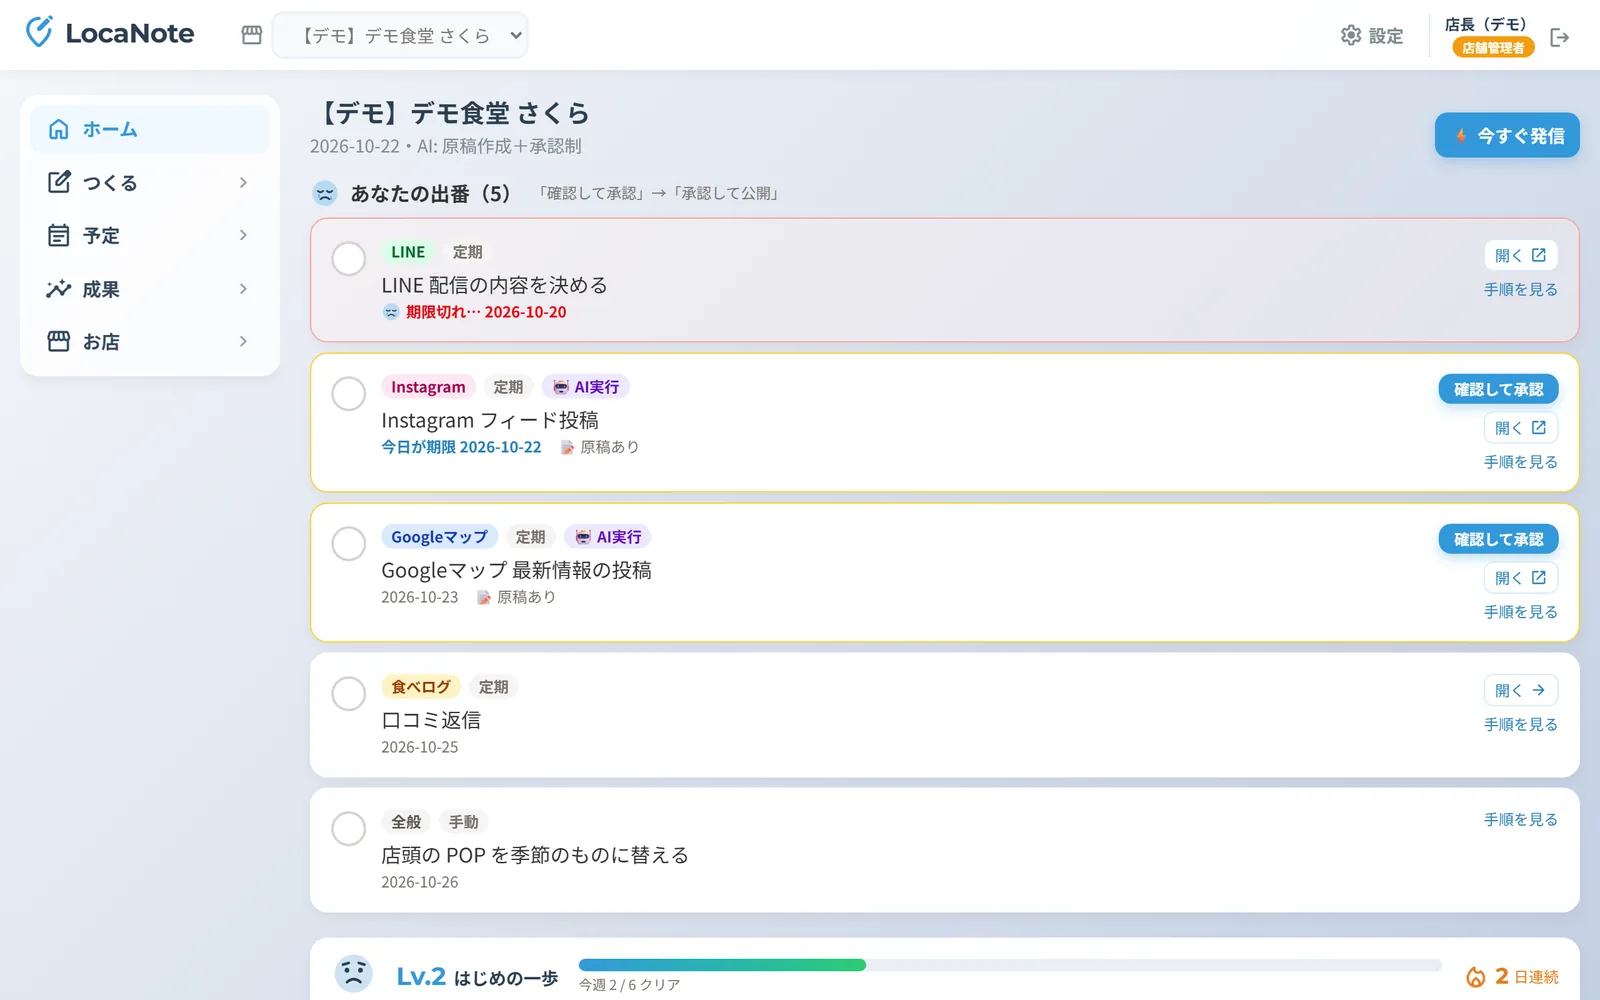Select 予定 in the sidebar
1600x1000 pixels.
tap(150, 235)
